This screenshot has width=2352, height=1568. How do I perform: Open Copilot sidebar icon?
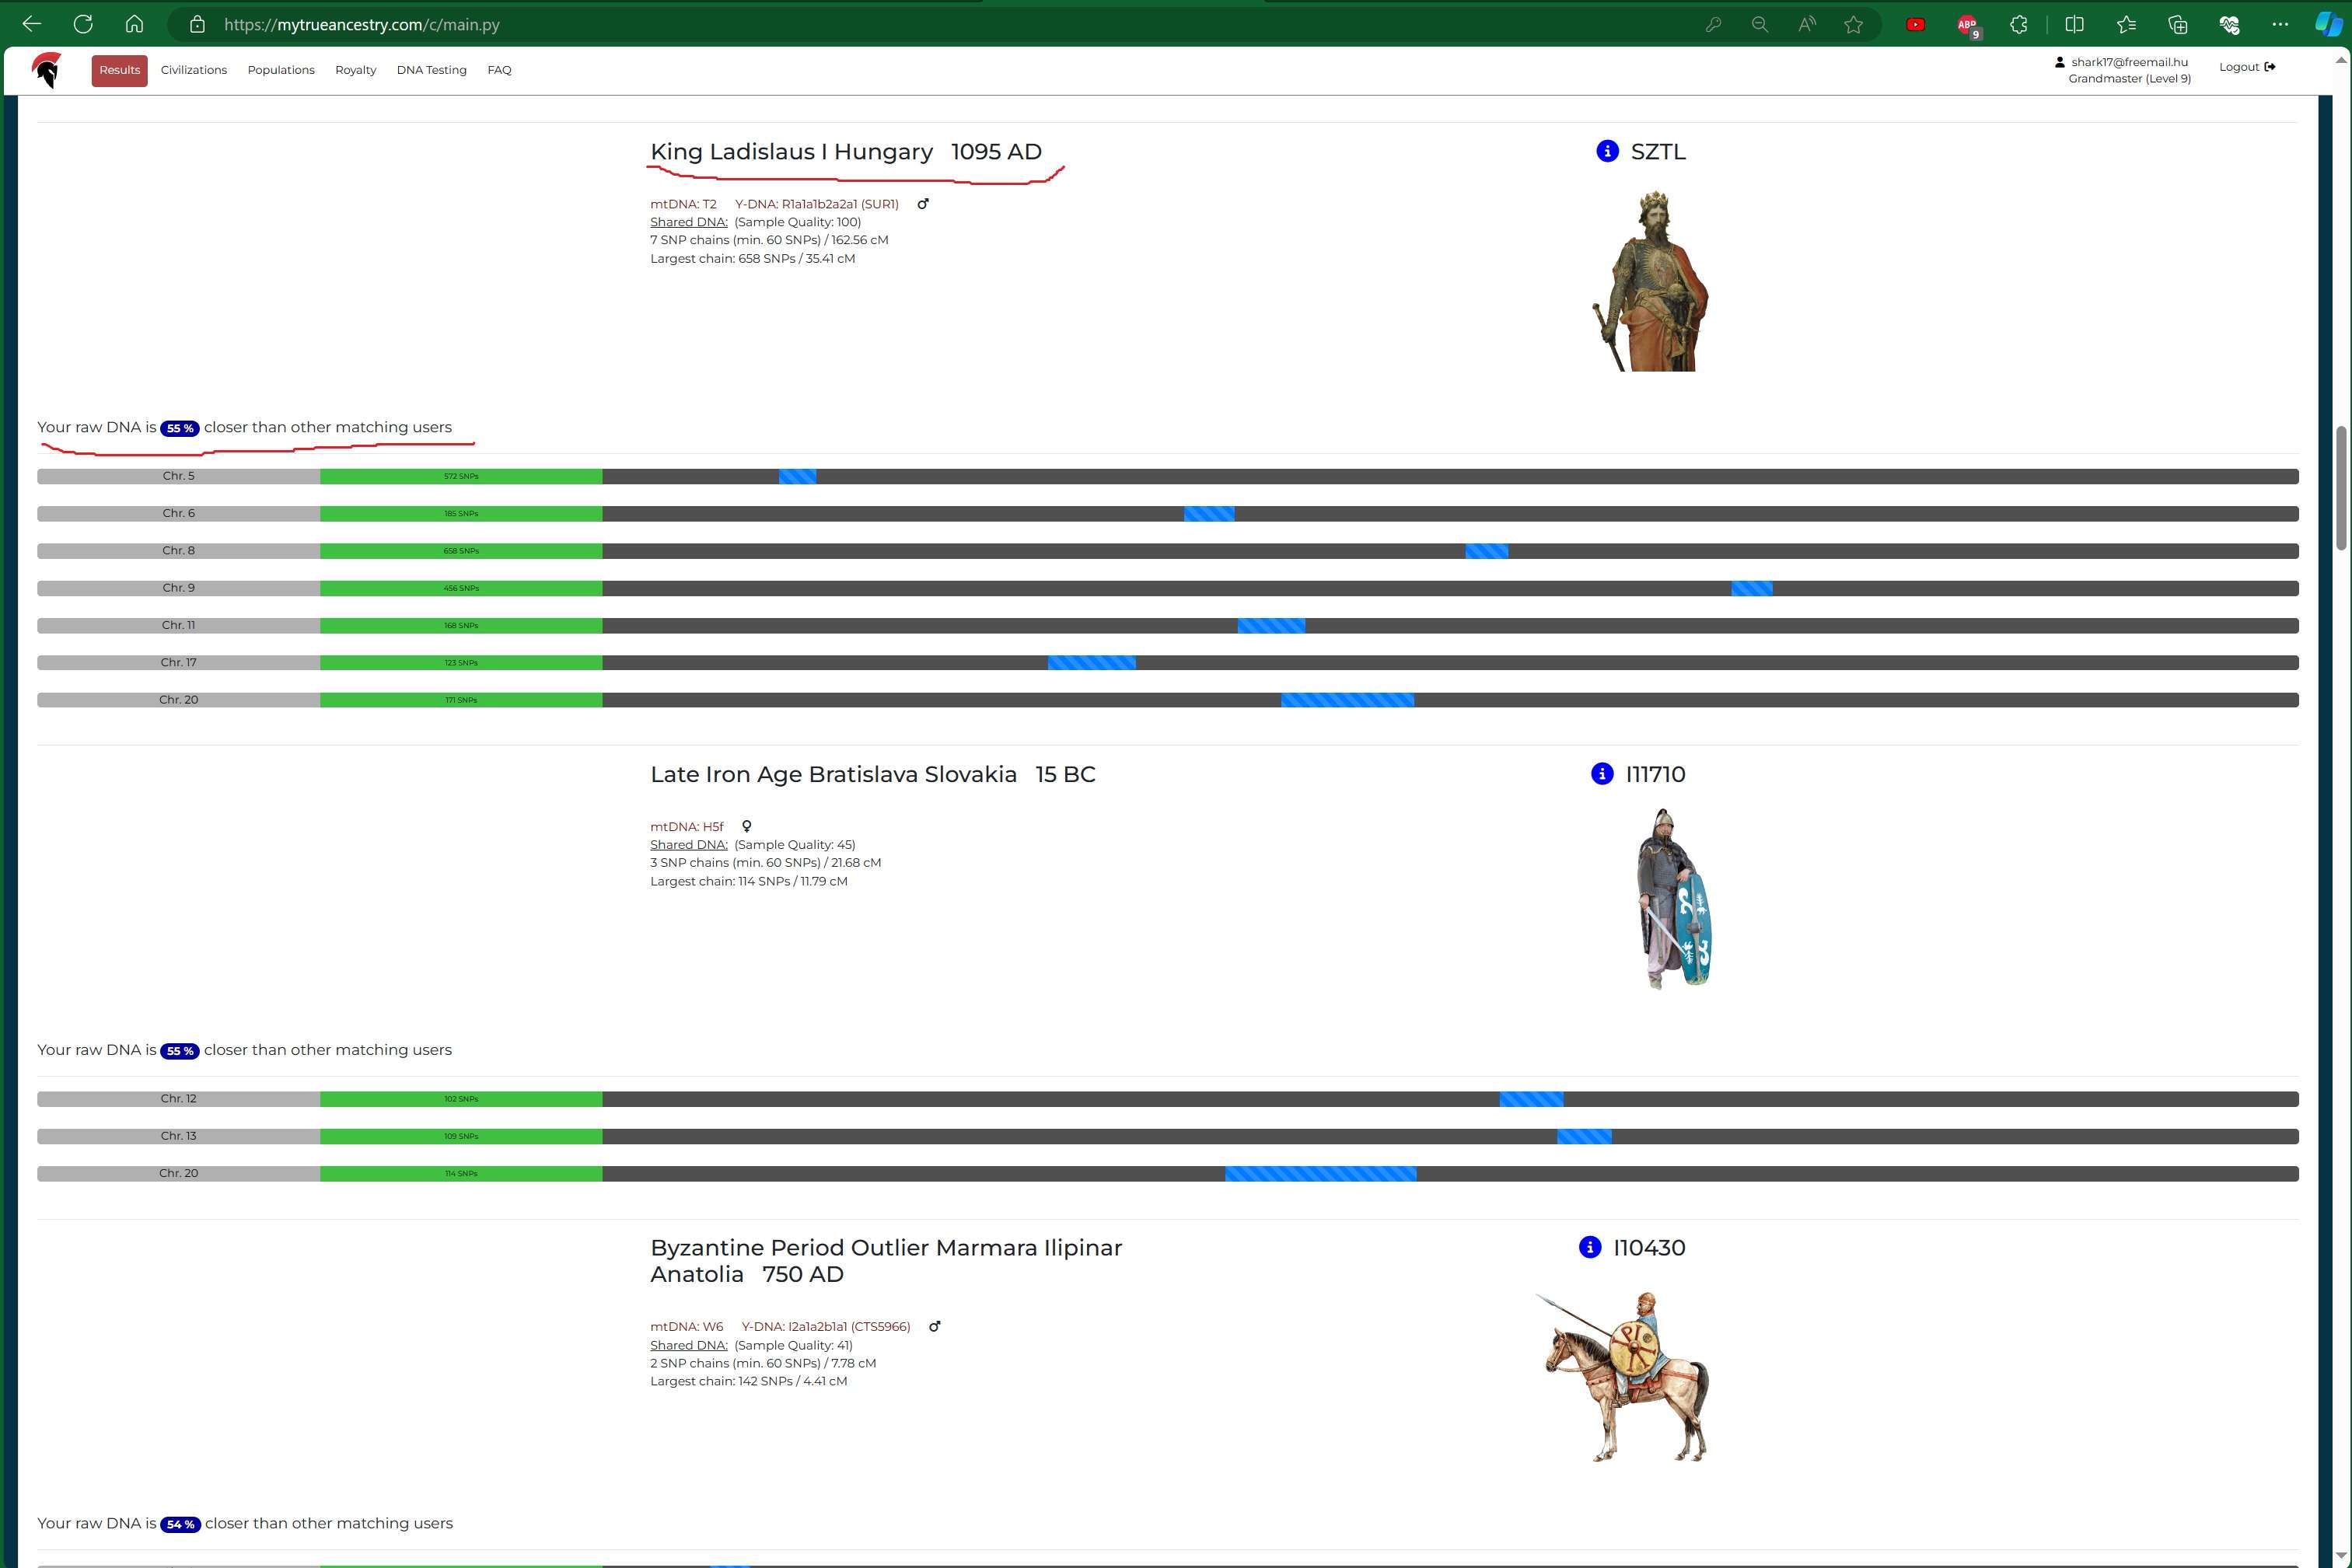[2328, 25]
